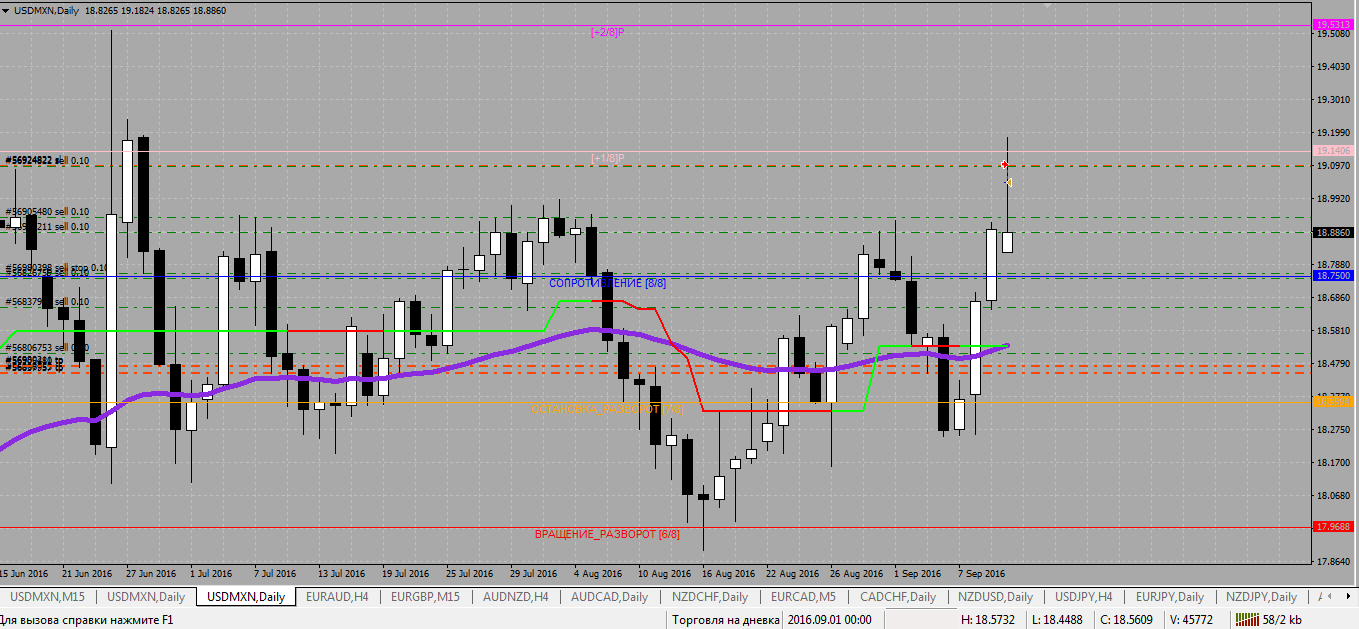Select the red 17.9688 price level tag
Image resolution: width=1359 pixels, height=629 pixels.
pyautogui.click(x=1333, y=526)
